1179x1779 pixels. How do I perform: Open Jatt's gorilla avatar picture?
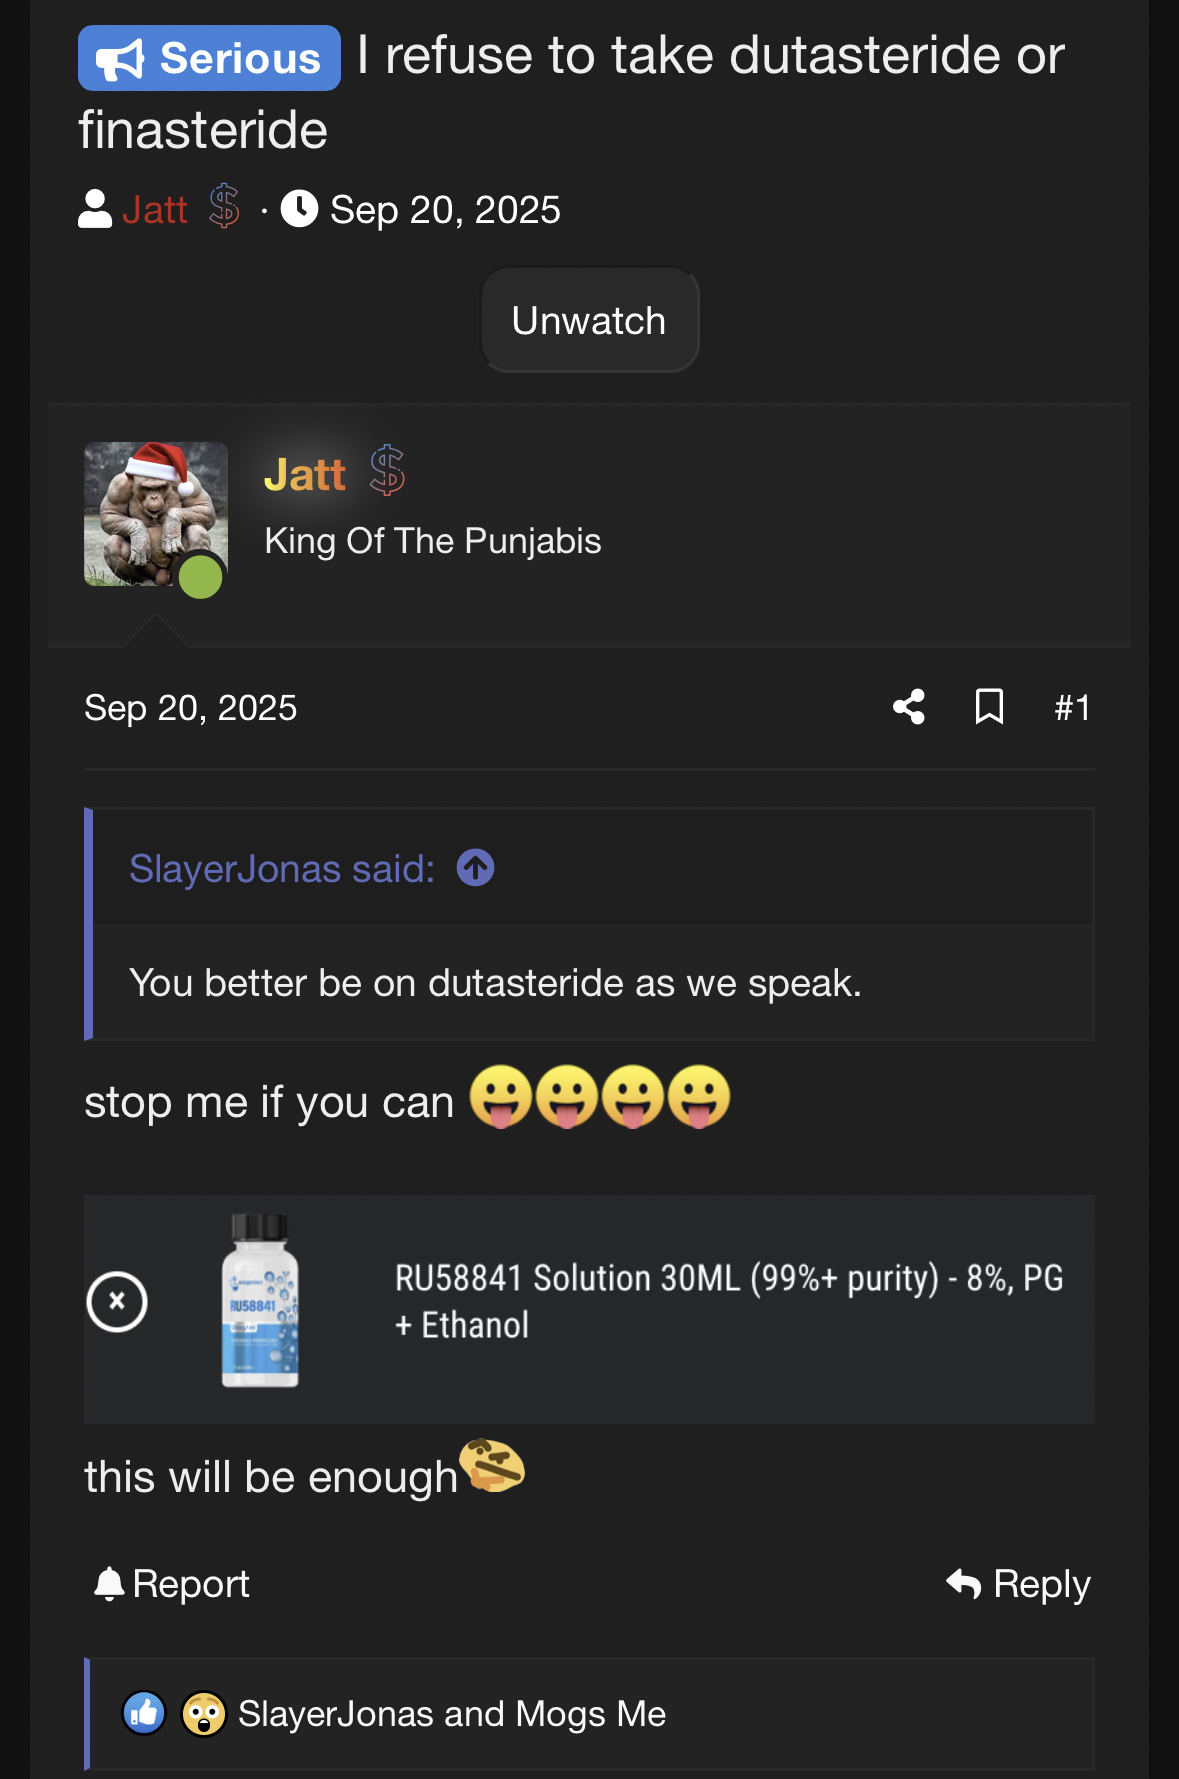click(155, 514)
